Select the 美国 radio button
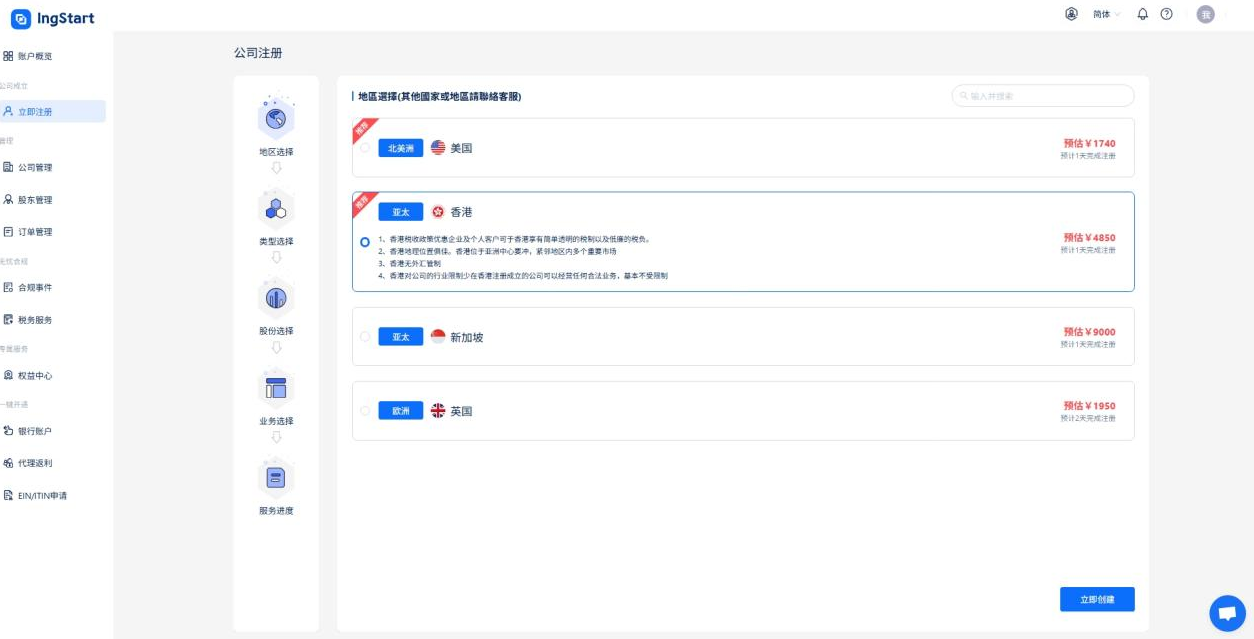 tap(365, 148)
